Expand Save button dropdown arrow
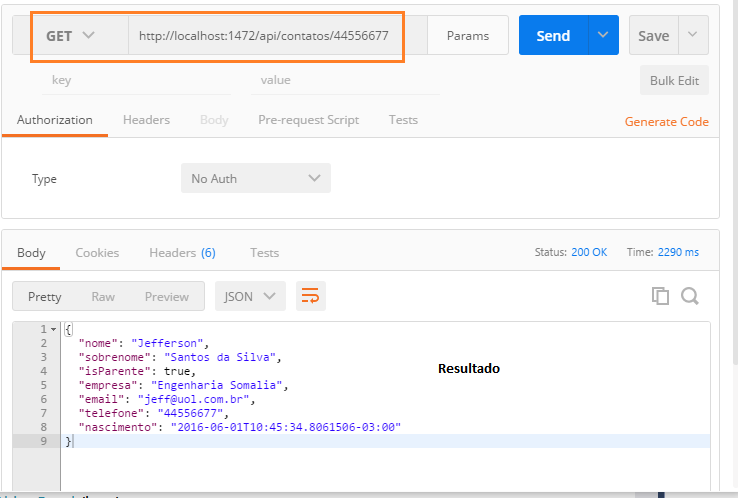 (x=692, y=35)
